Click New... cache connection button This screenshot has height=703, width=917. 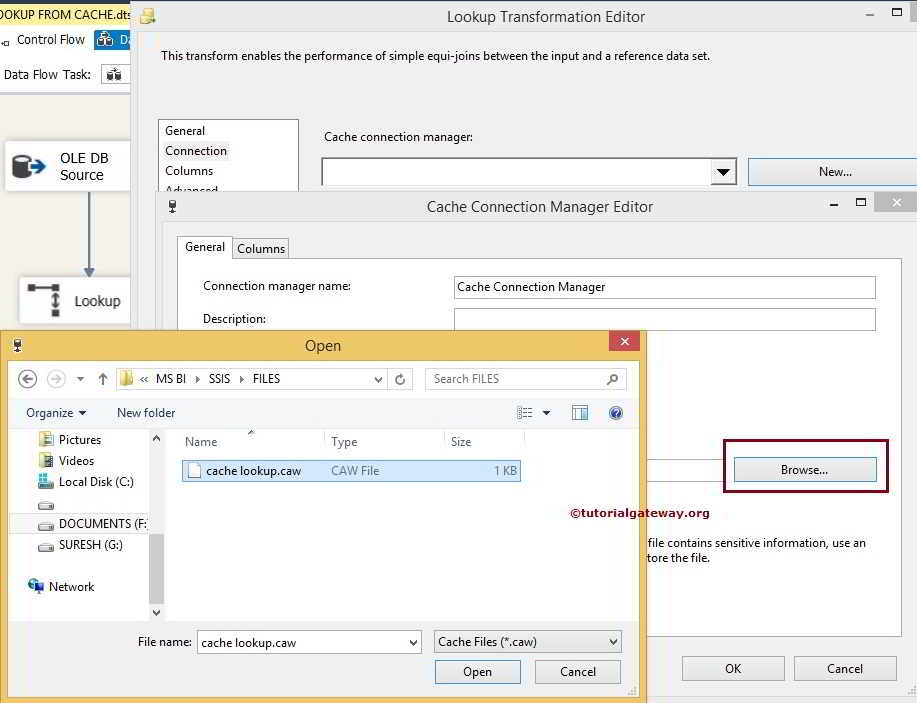coord(835,172)
